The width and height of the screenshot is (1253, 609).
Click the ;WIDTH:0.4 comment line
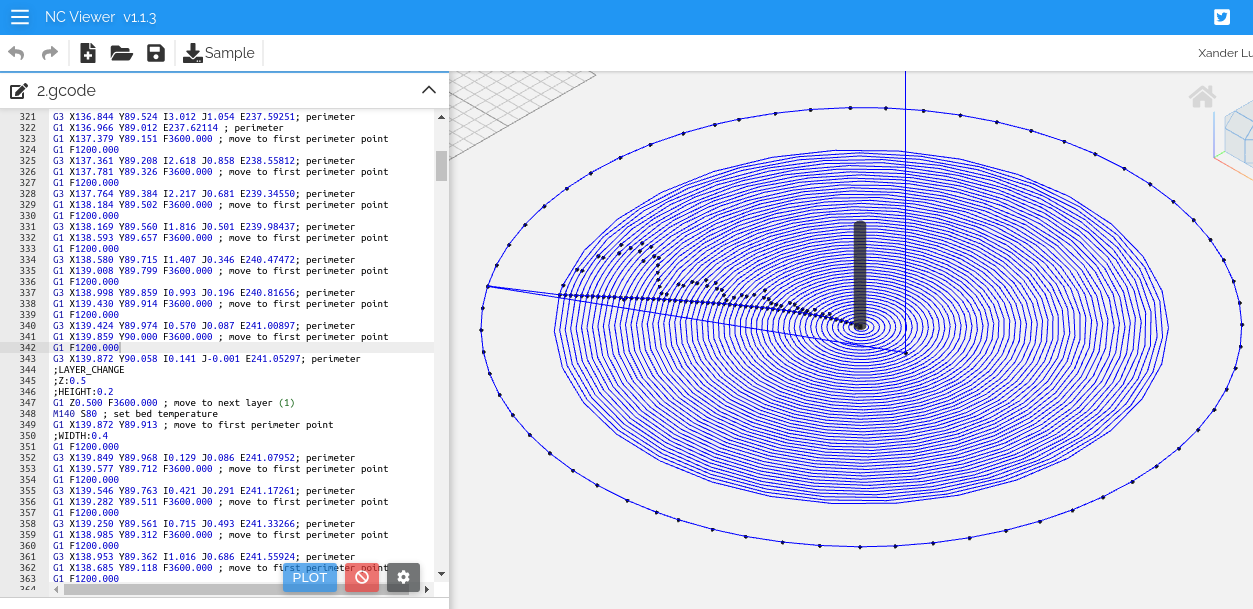click(x=80, y=435)
